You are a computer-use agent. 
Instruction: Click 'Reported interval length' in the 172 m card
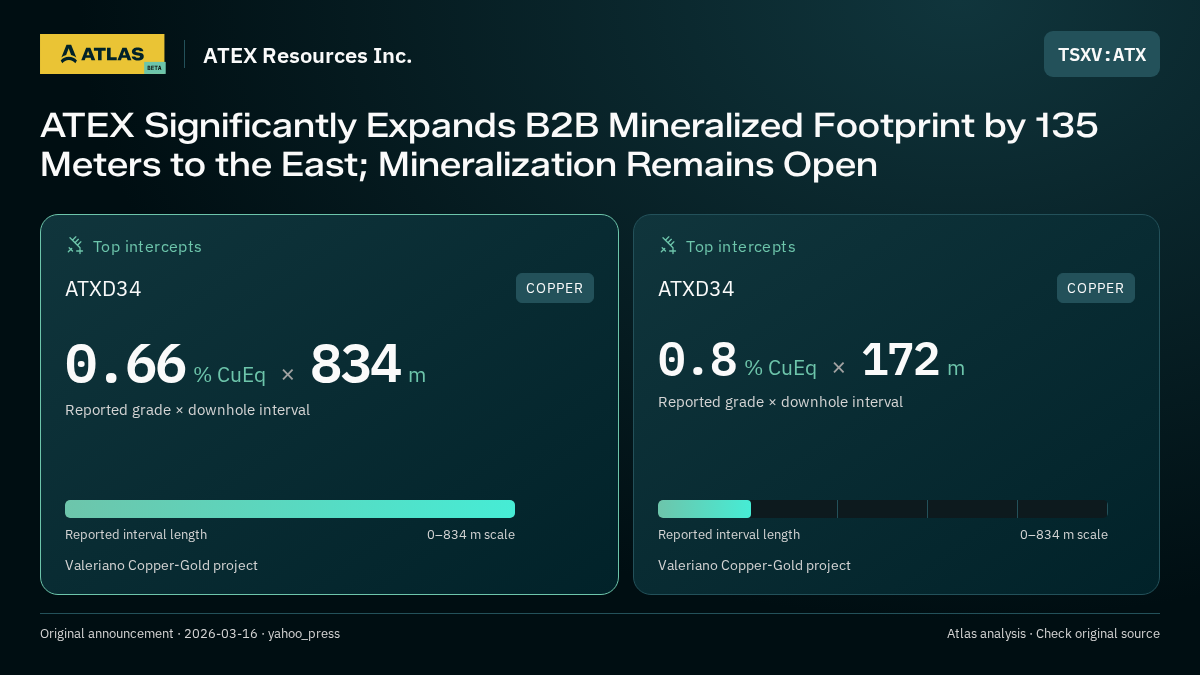coord(729,535)
